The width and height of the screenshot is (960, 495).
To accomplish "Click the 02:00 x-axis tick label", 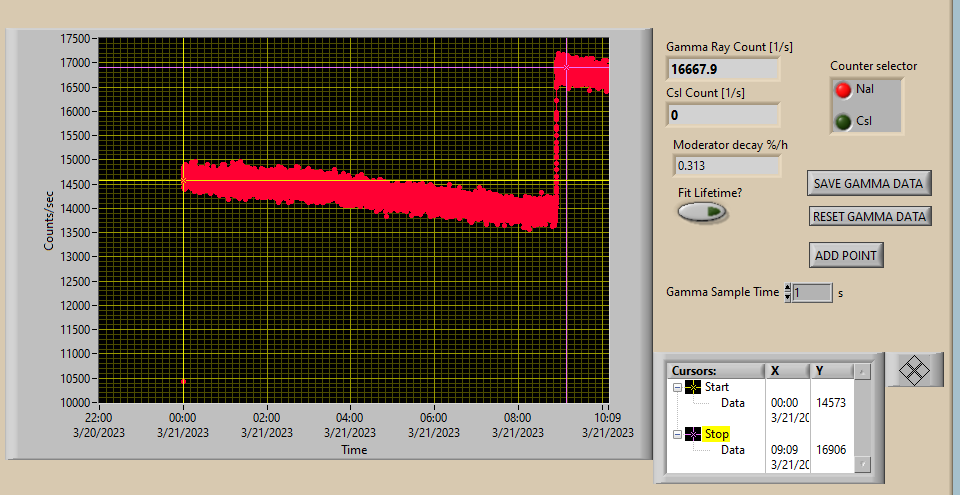I will [266, 418].
